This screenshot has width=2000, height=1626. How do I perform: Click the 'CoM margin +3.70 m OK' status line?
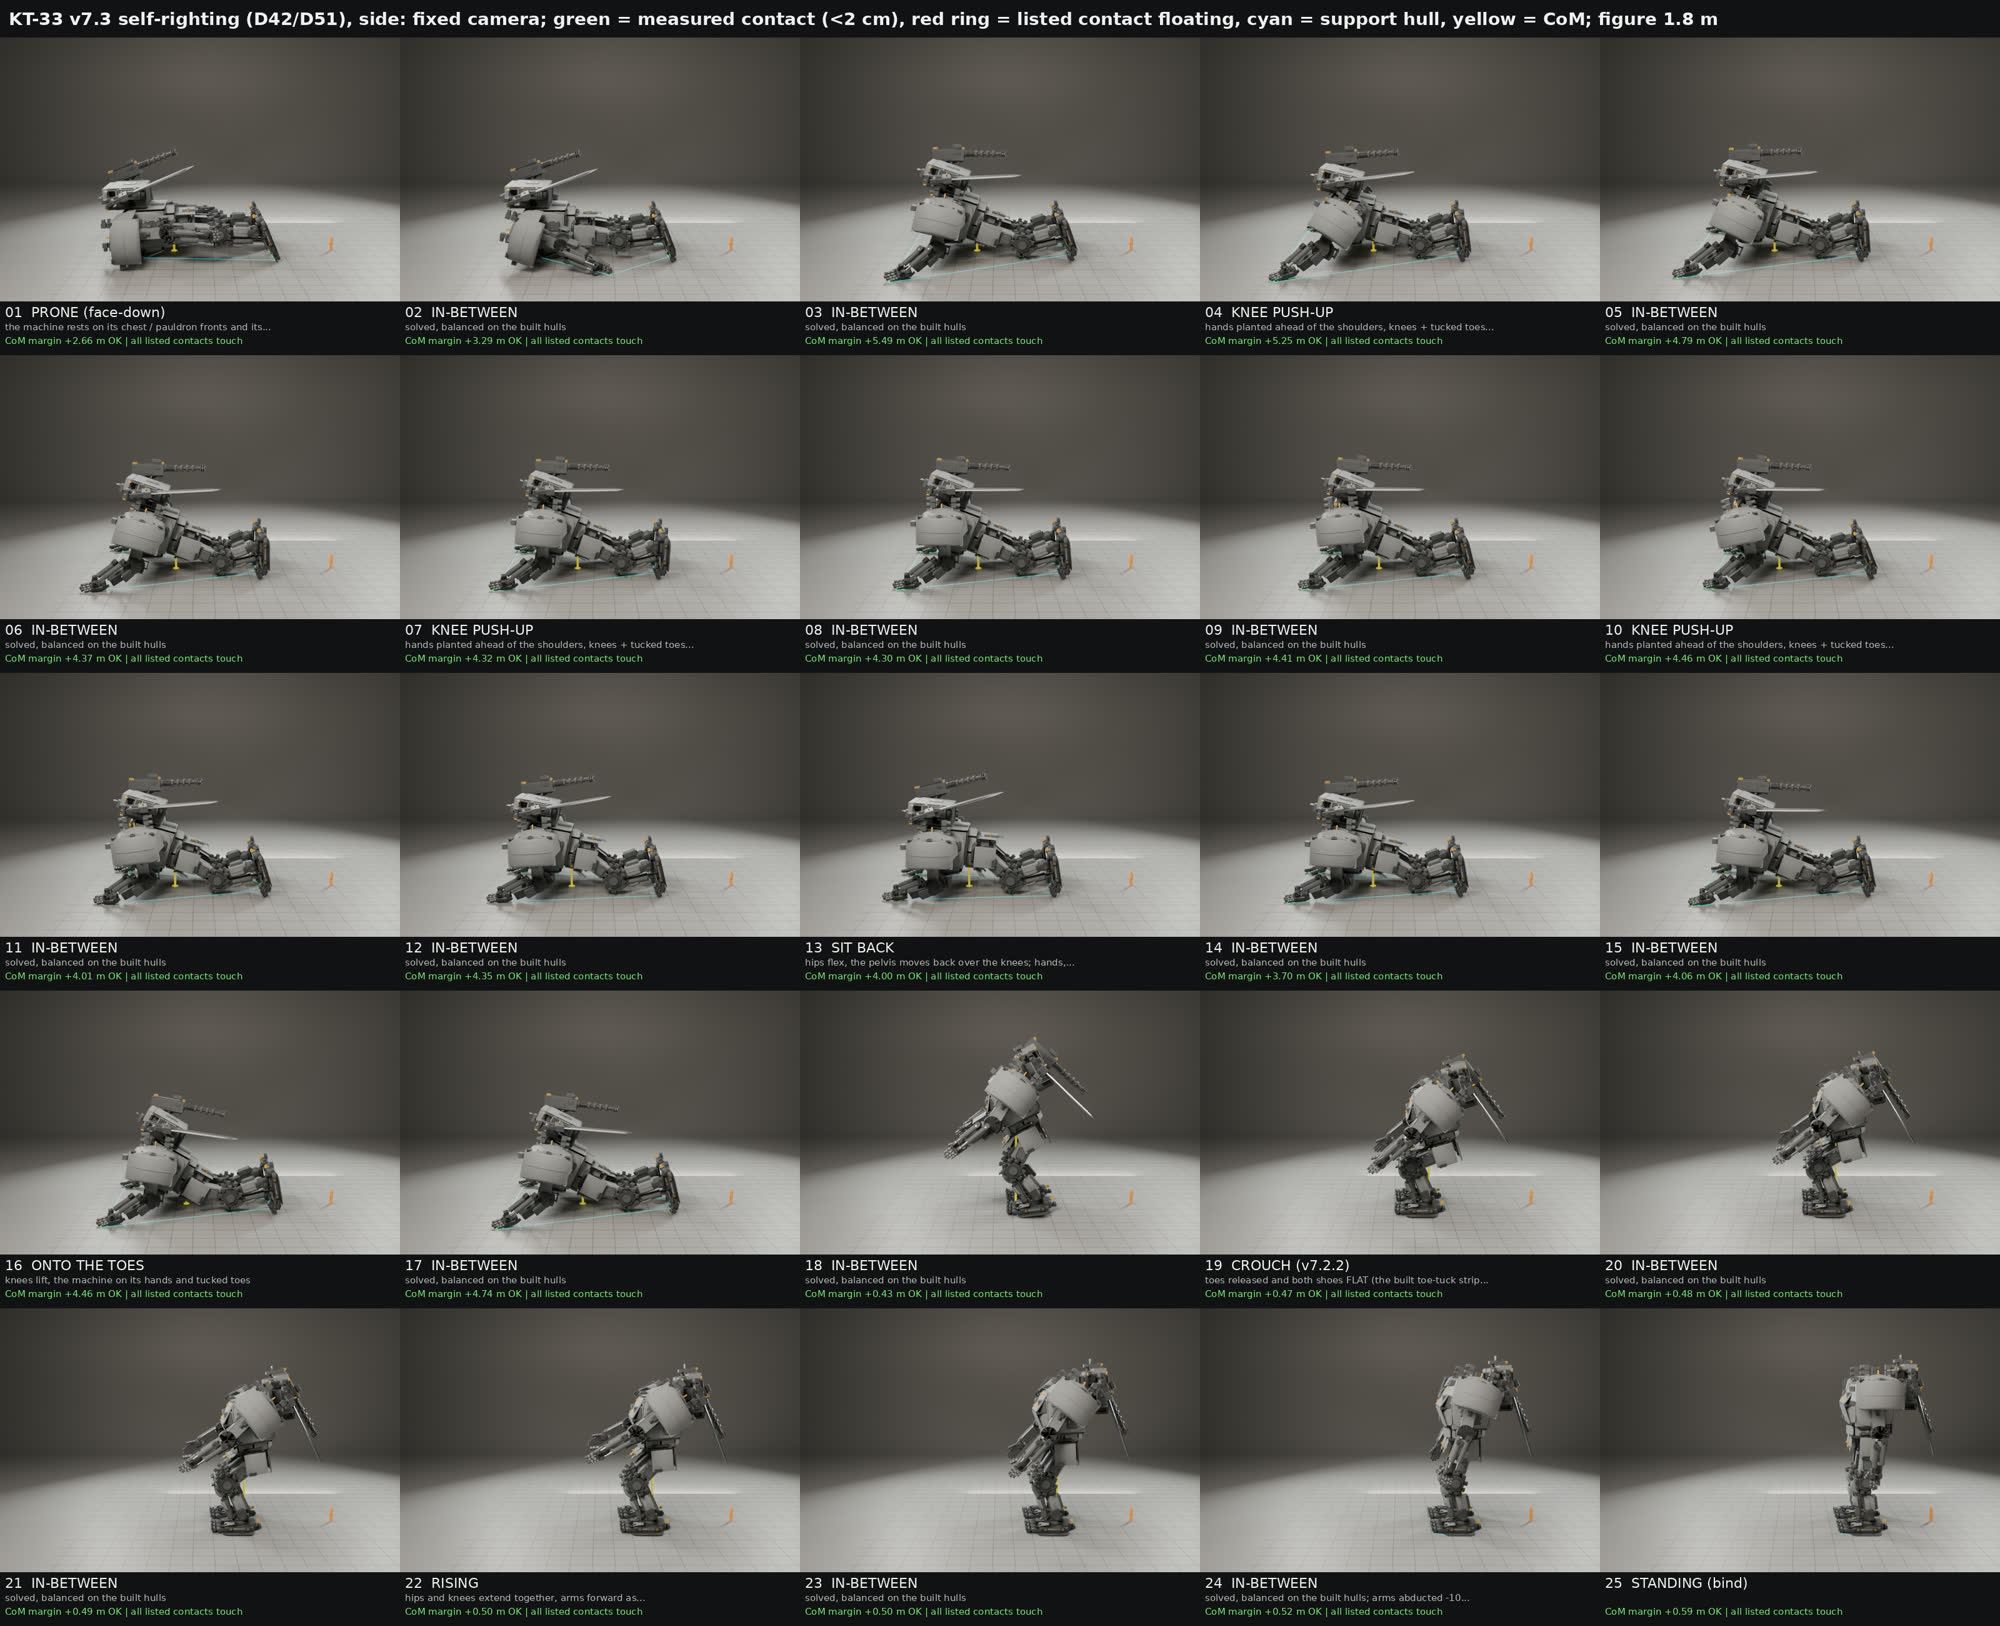tap(1324, 976)
